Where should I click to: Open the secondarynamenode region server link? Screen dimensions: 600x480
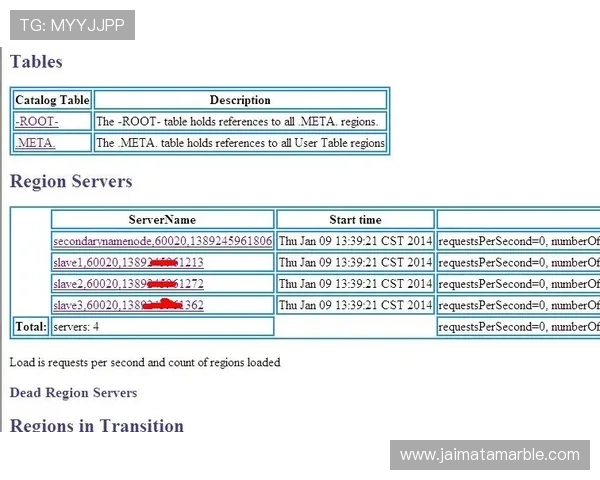162,241
